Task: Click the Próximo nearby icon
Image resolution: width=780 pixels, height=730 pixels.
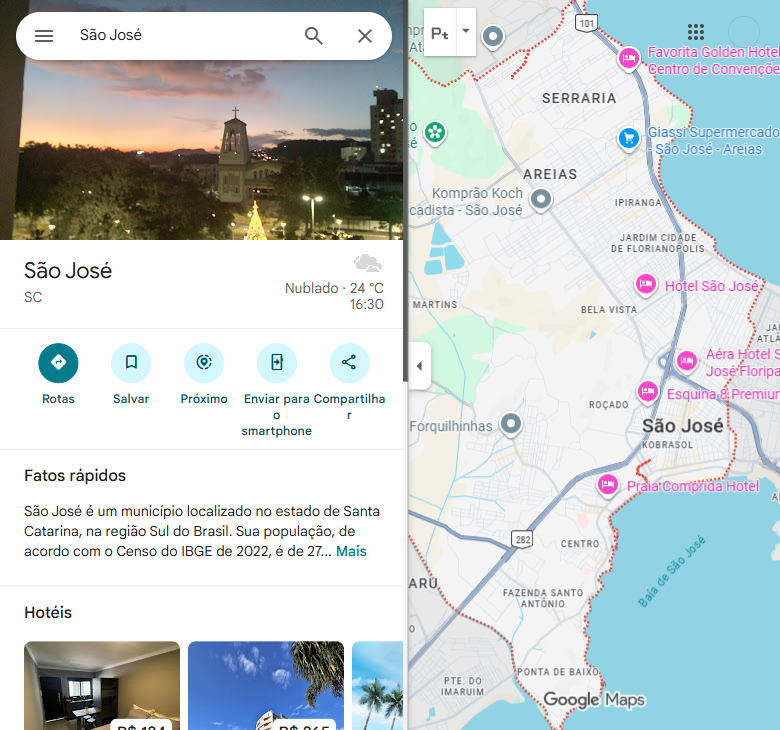Action: [x=204, y=363]
